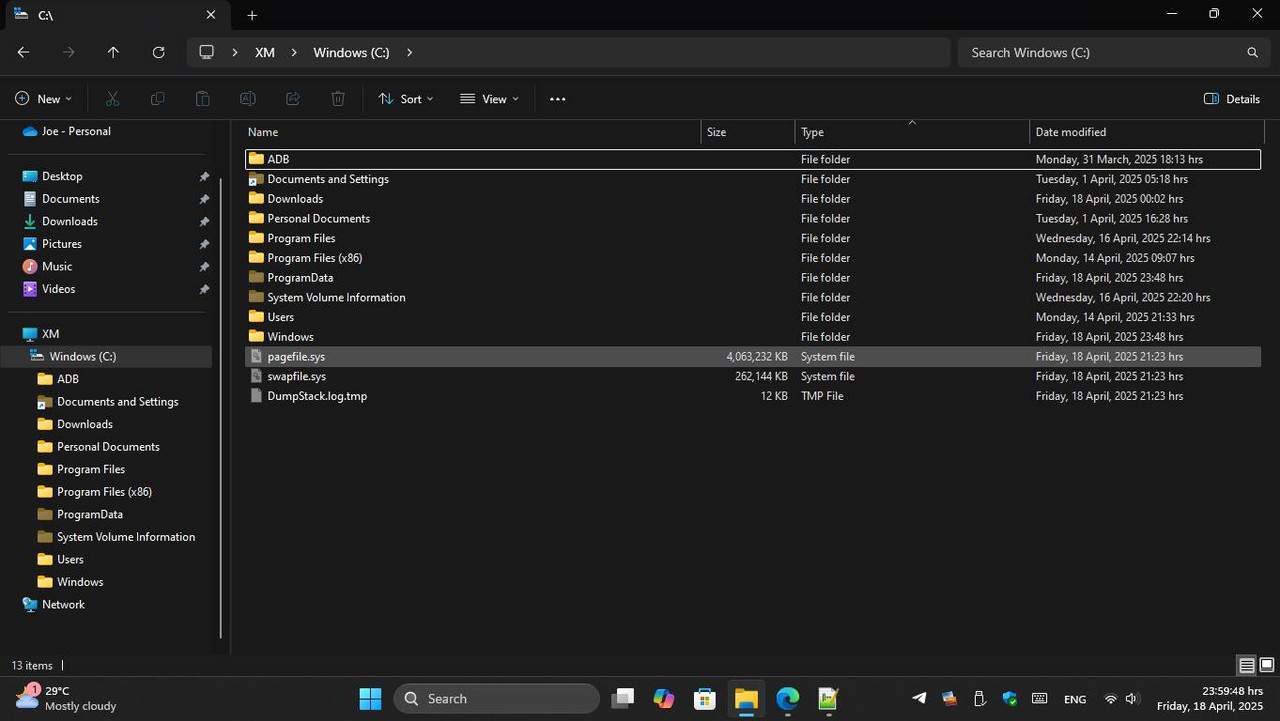Expand chevron between XM and Windows (C:)
This screenshot has width=1280, height=721.
click(294, 52)
